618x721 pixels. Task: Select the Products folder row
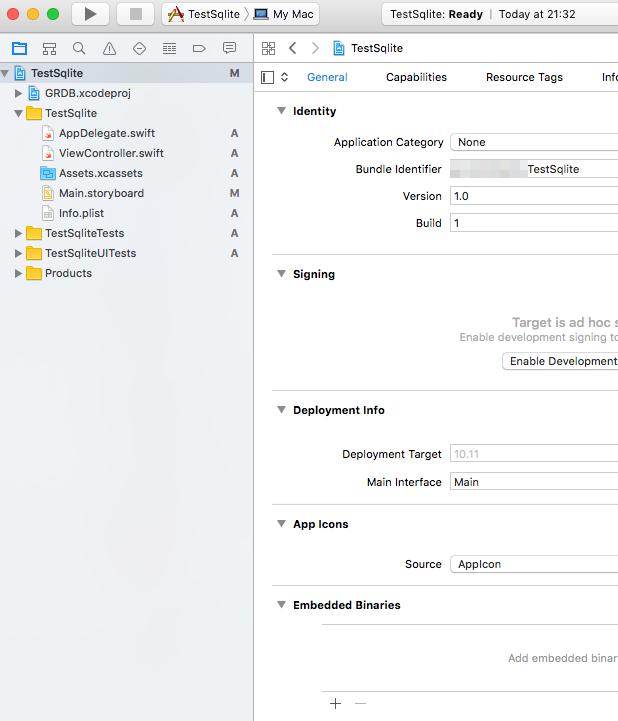126,273
